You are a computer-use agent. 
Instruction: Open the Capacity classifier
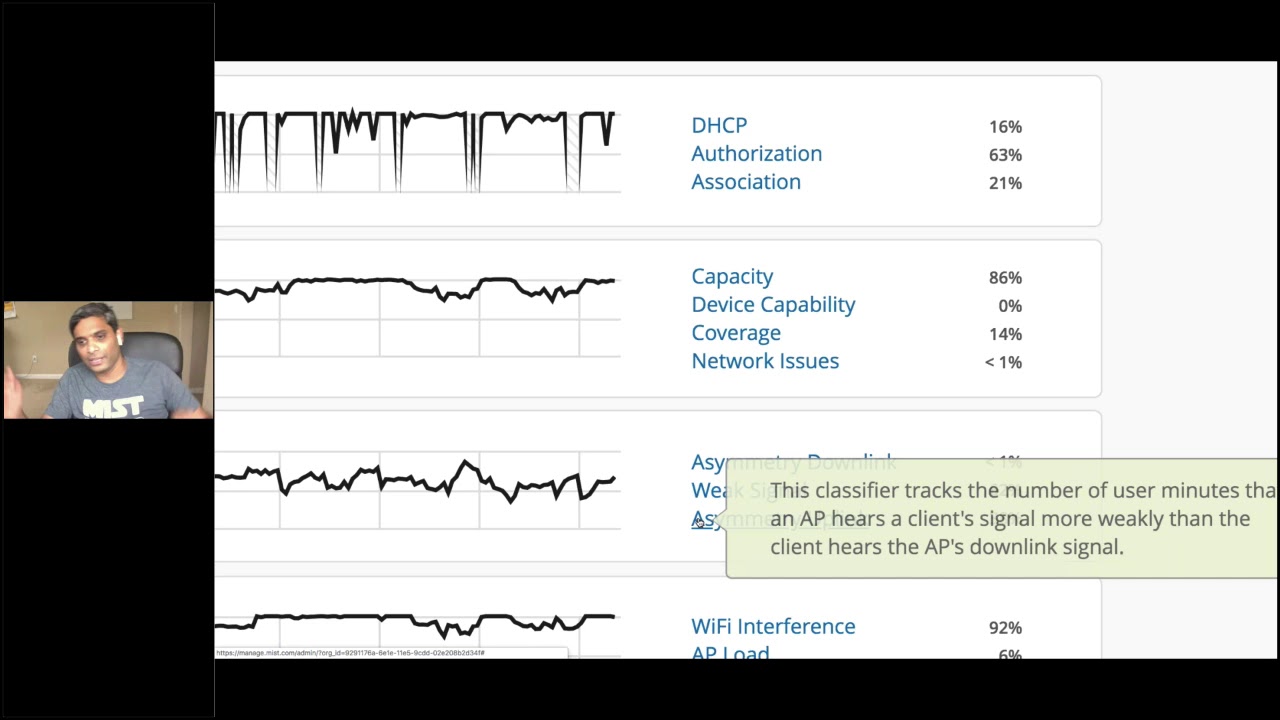[x=732, y=276]
